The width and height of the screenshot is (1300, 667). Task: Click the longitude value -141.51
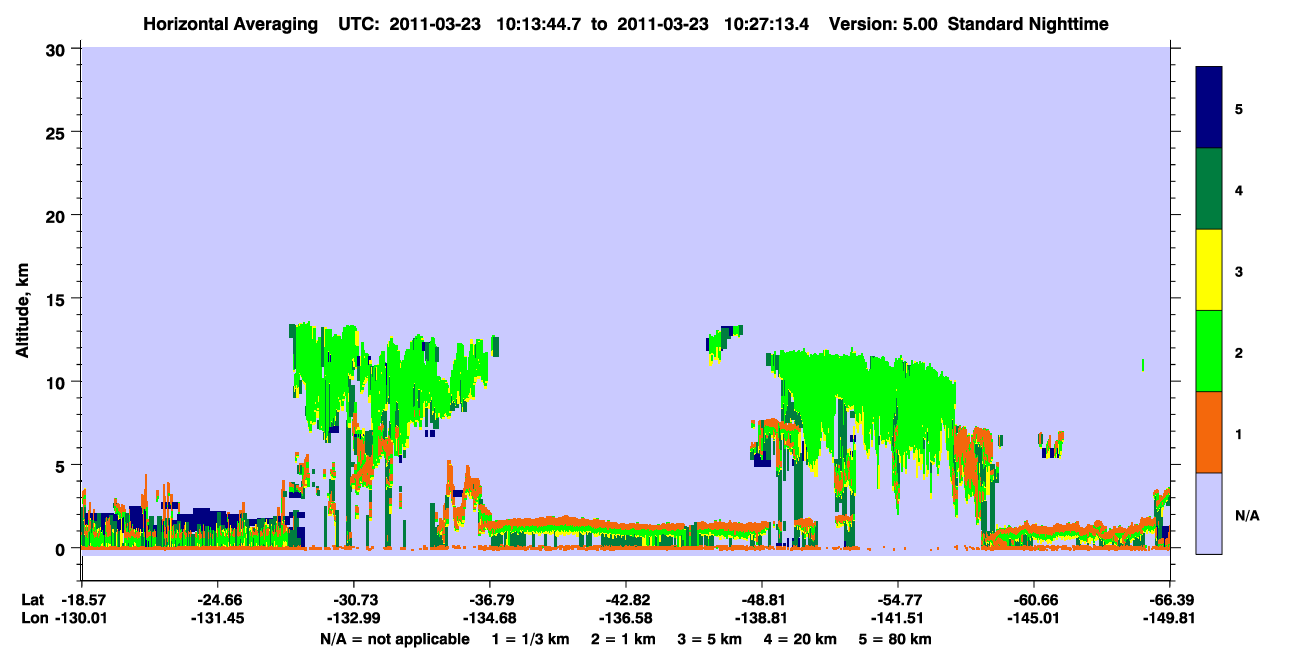[x=897, y=618]
